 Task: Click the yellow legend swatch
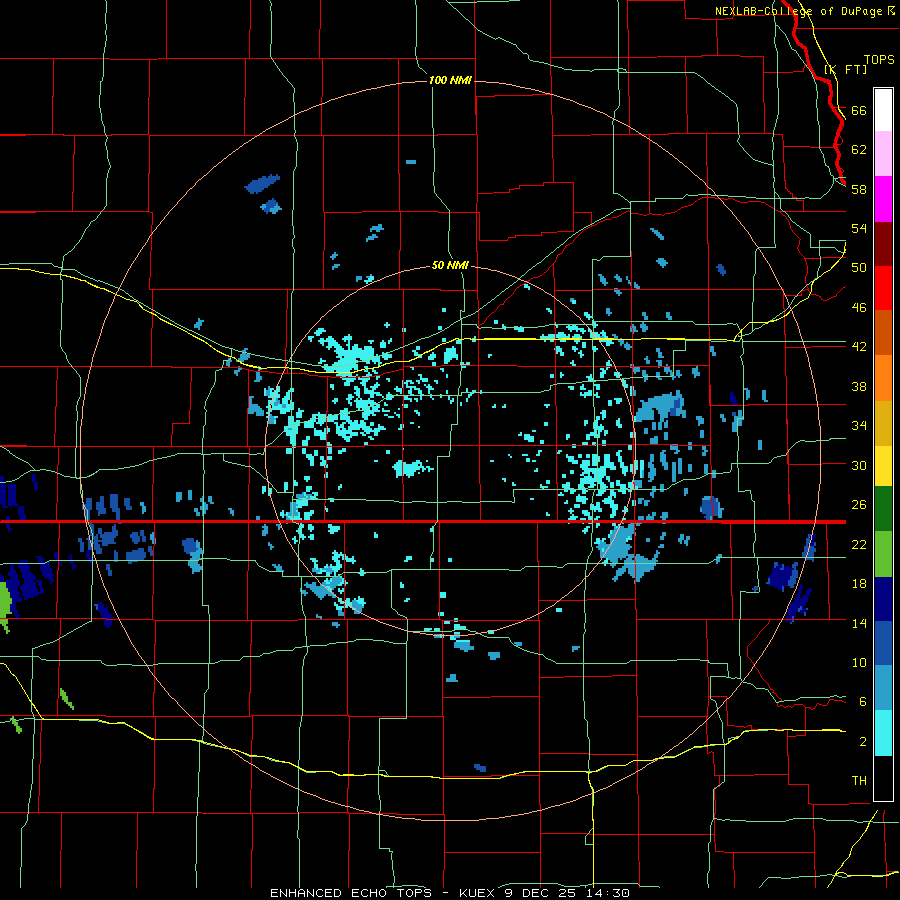(x=883, y=466)
